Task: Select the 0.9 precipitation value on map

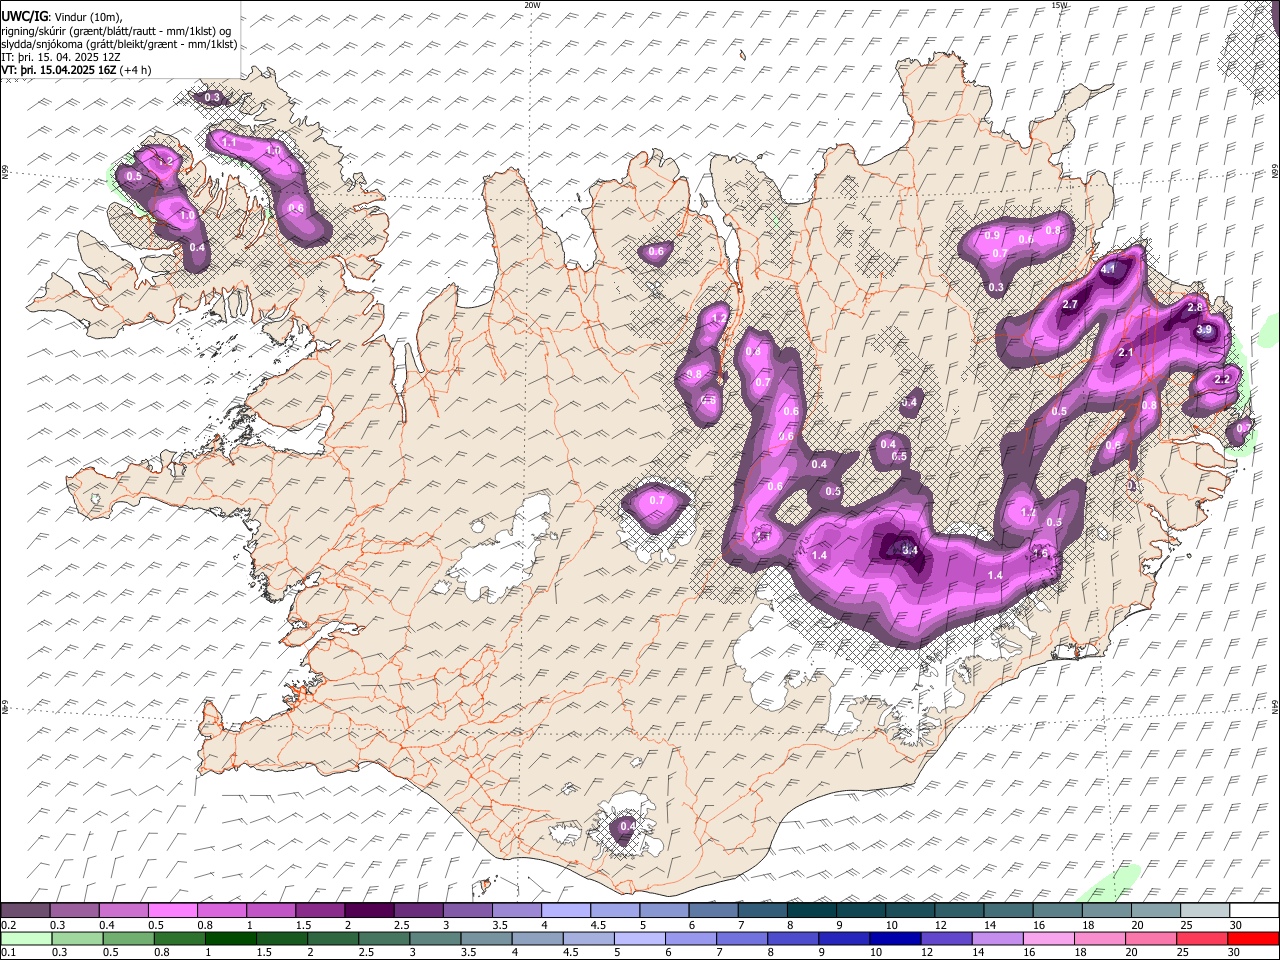Action: coord(992,235)
